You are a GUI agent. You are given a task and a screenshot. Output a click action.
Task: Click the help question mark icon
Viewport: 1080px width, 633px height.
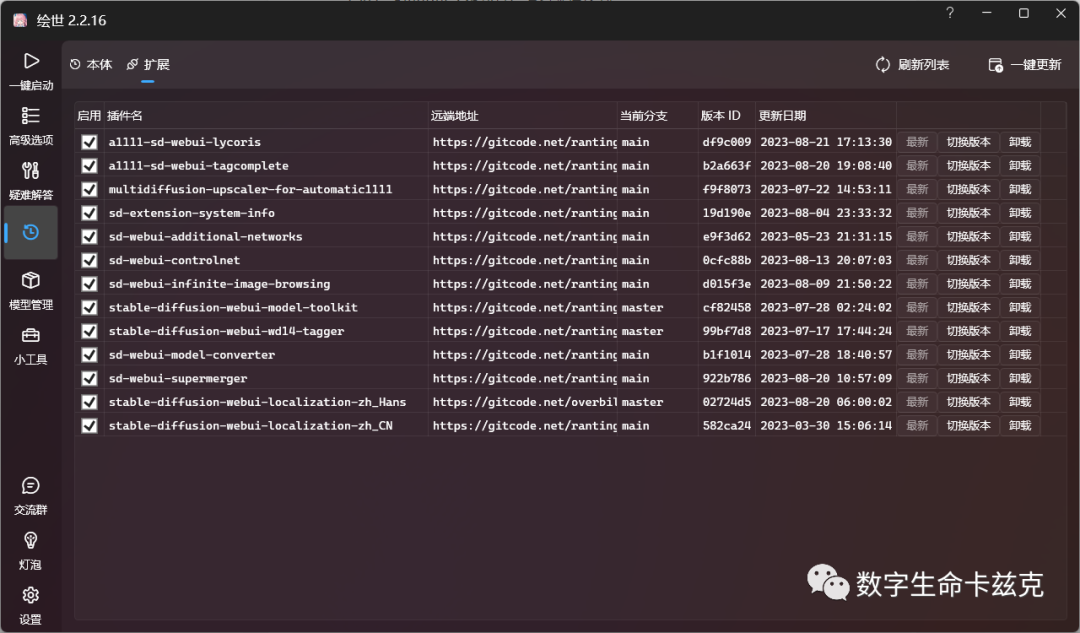click(x=950, y=13)
